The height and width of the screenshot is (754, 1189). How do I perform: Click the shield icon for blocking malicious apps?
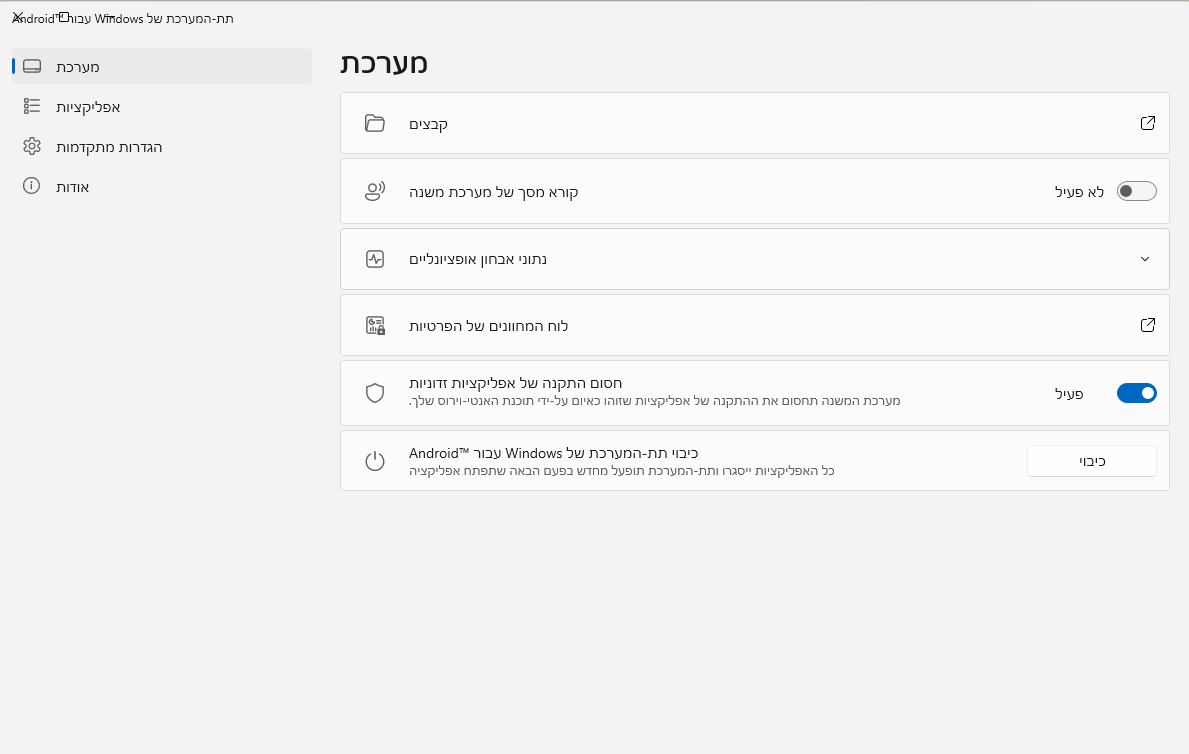[375, 393]
